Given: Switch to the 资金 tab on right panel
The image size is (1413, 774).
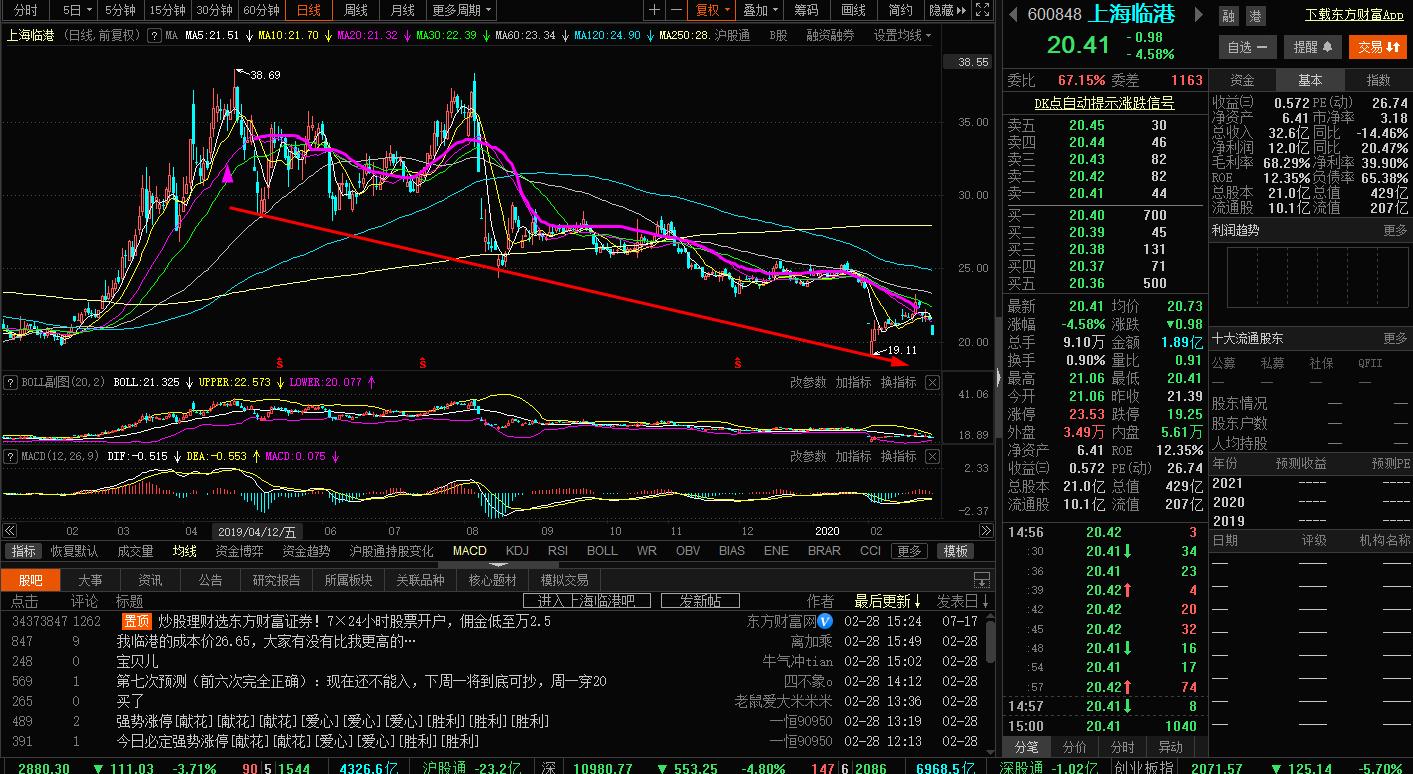Looking at the screenshot, I should [1243, 79].
